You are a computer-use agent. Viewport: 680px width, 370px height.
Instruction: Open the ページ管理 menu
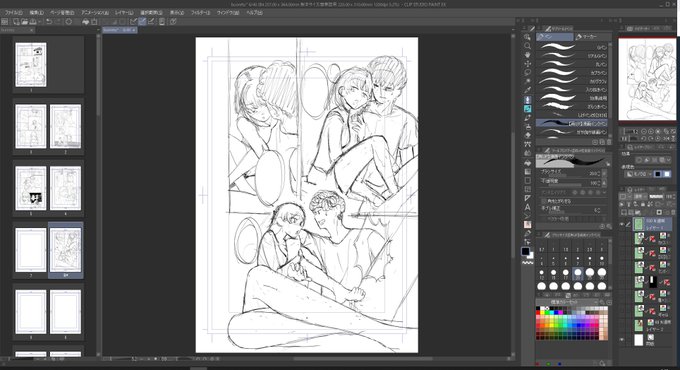pyautogui.click(x=62, y=13)
